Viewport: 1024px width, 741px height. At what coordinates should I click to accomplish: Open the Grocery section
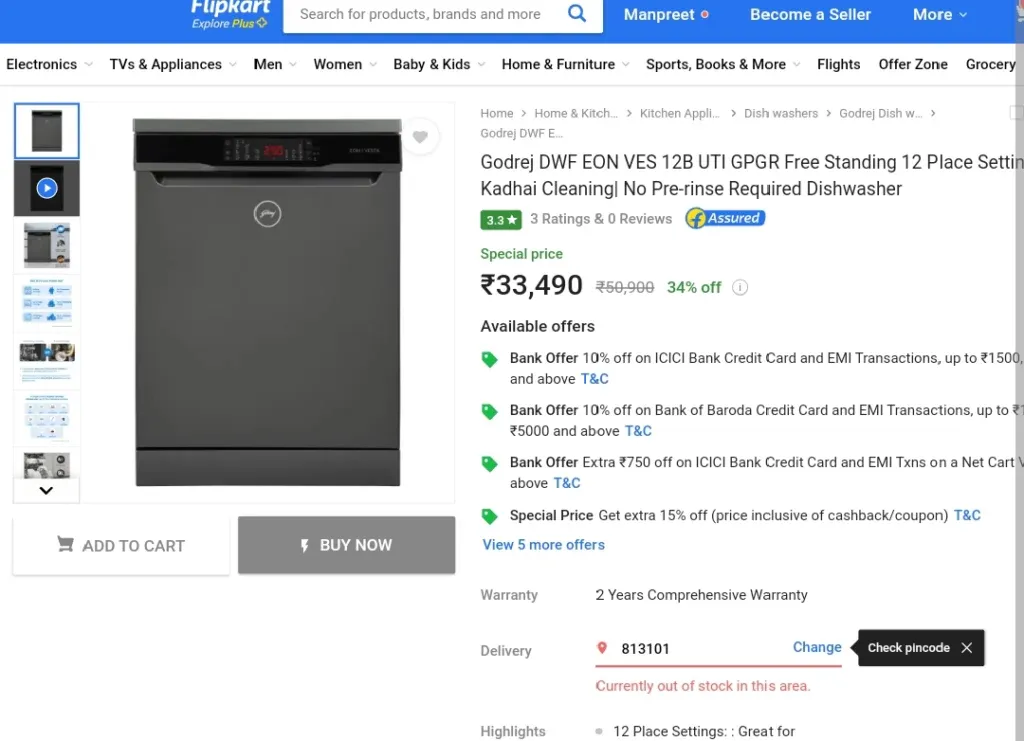[991, 64]
